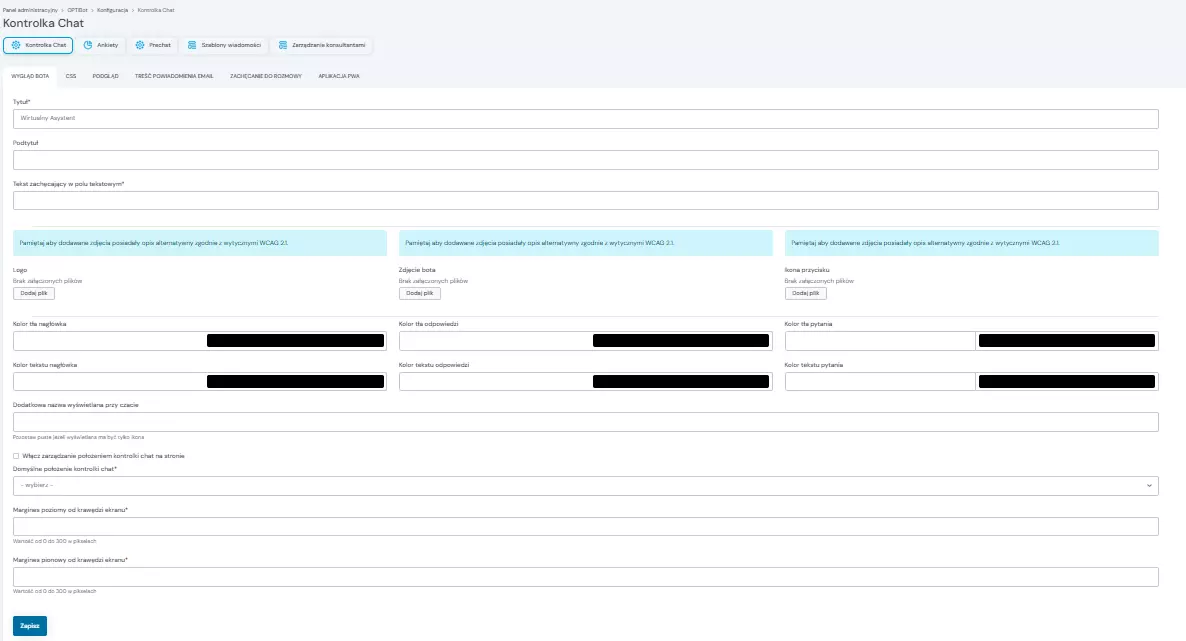Click the Zarządzanie konsultantami icon
This screenshot has height=641, width=1186.
(283, 45)
